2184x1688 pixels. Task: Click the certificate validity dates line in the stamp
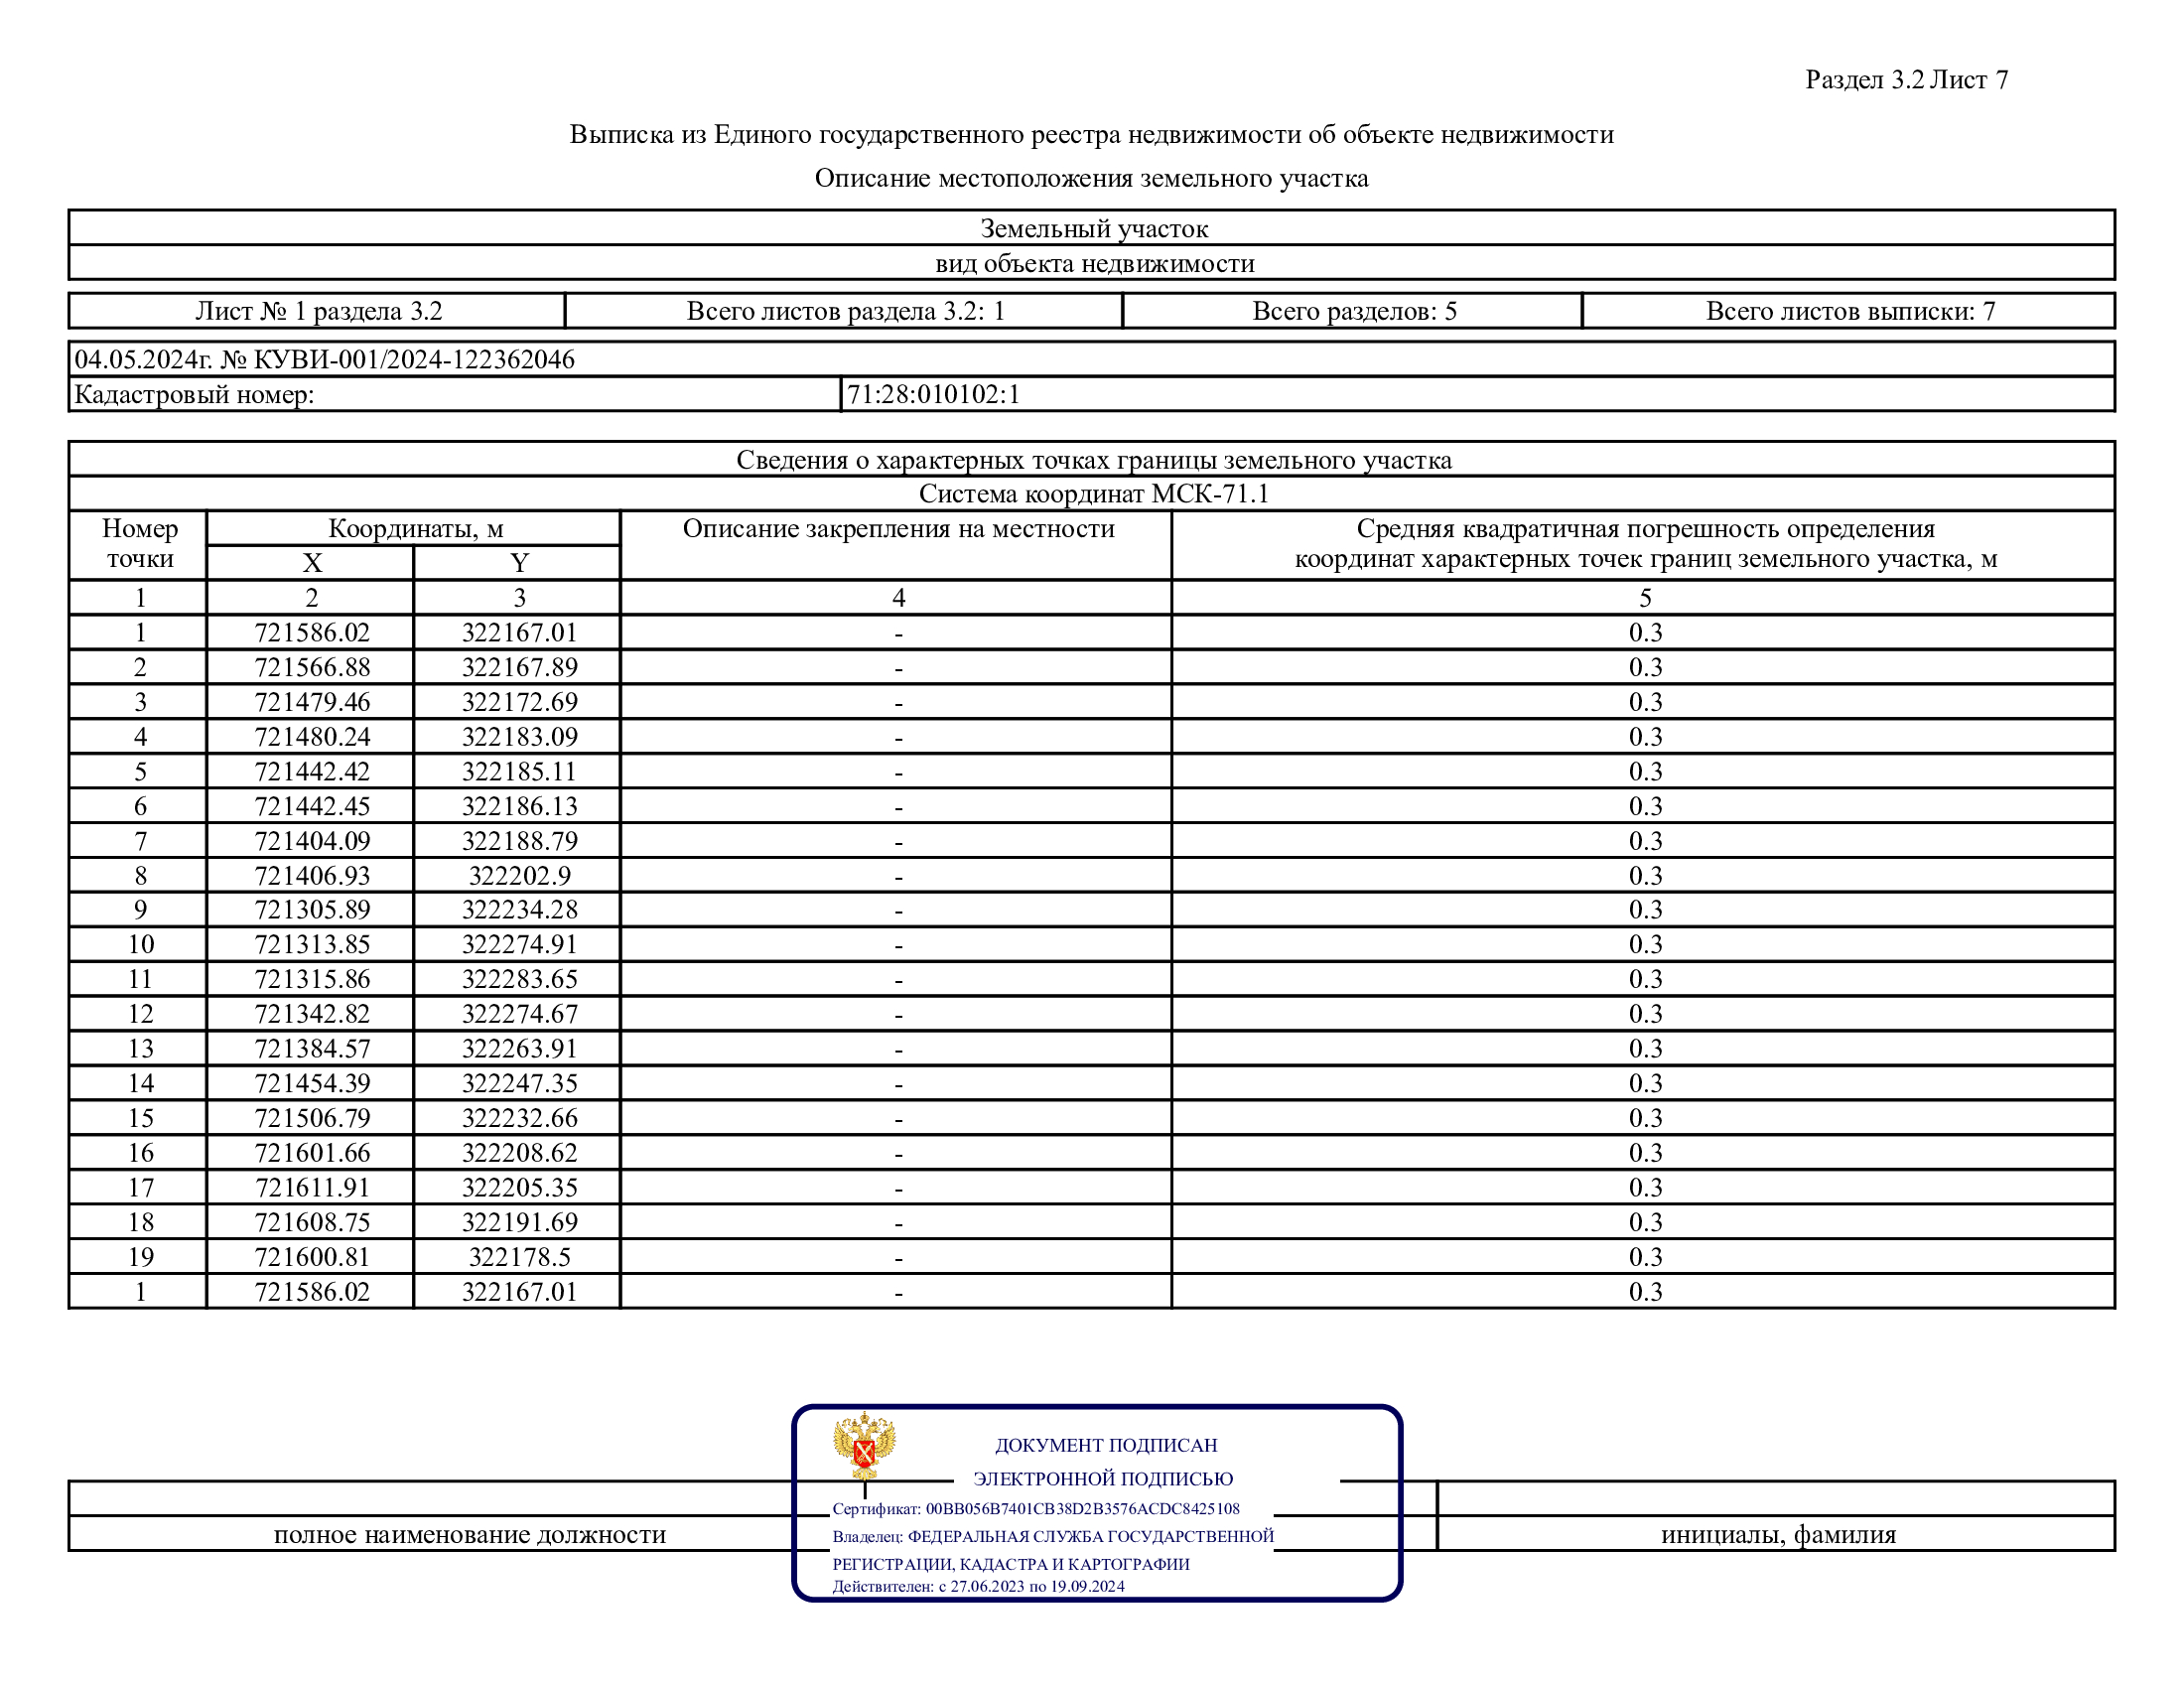[978, 1586]
